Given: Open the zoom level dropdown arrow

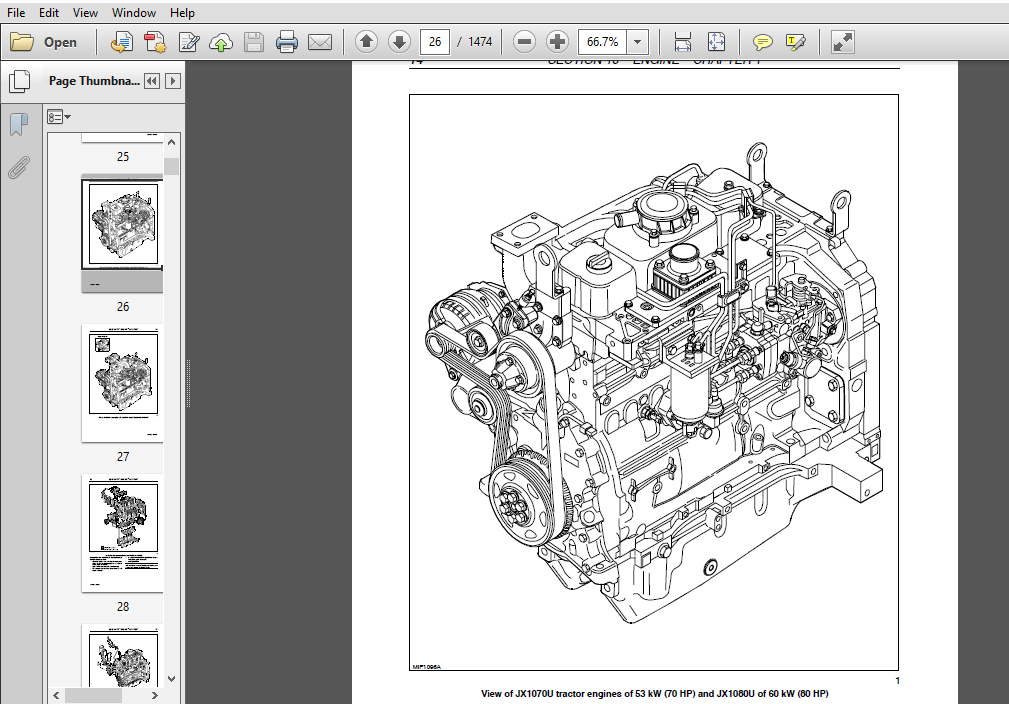Looking at the screenshot, I should [638, 42].
